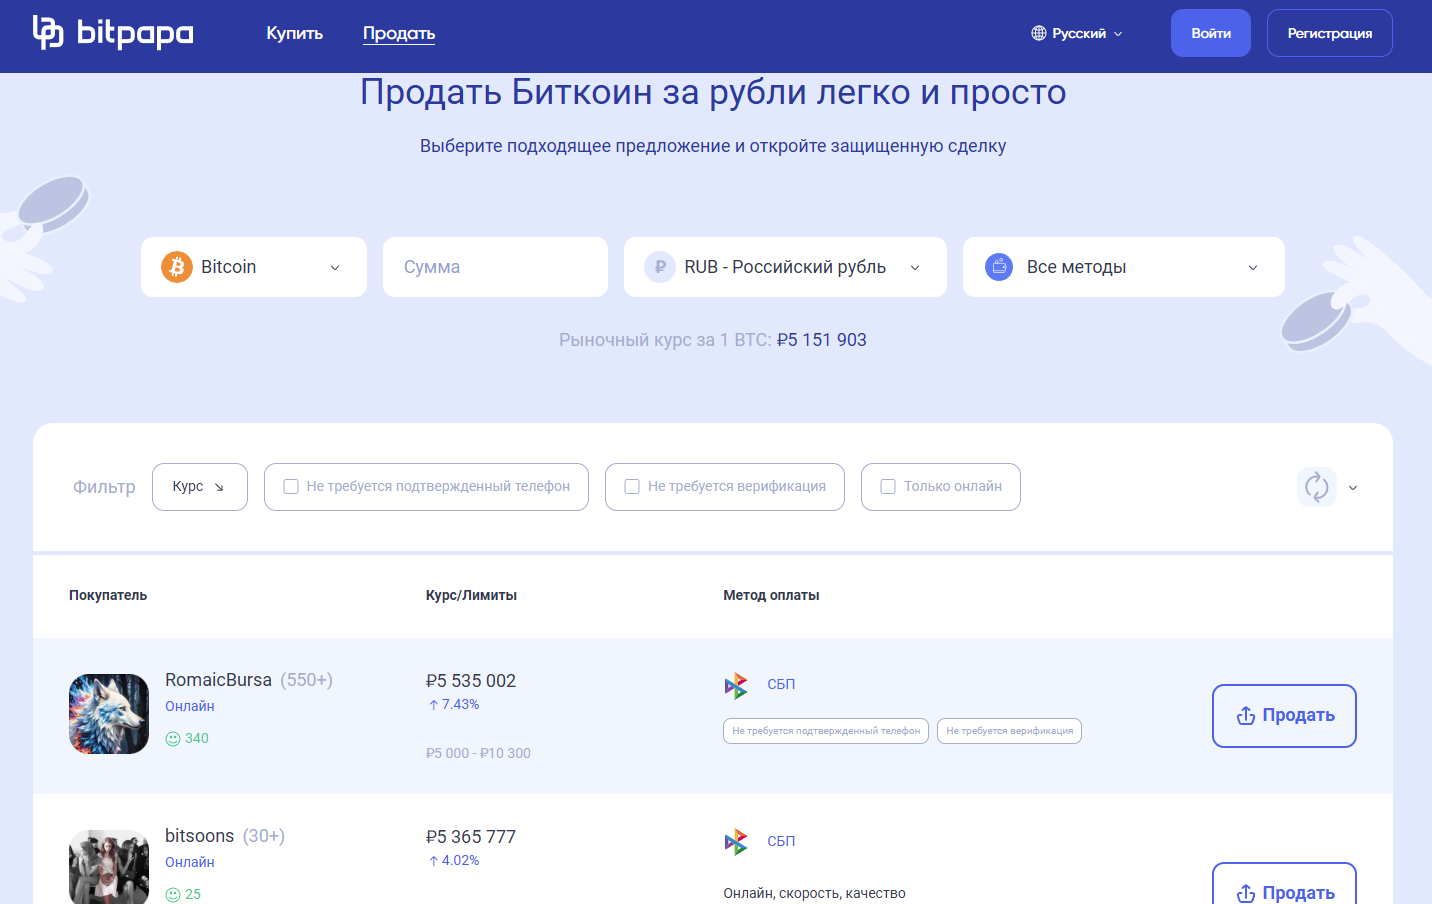The image size is (1432, 904).
Task: Click the wallet icon beside Все методы
Action: 999,267
